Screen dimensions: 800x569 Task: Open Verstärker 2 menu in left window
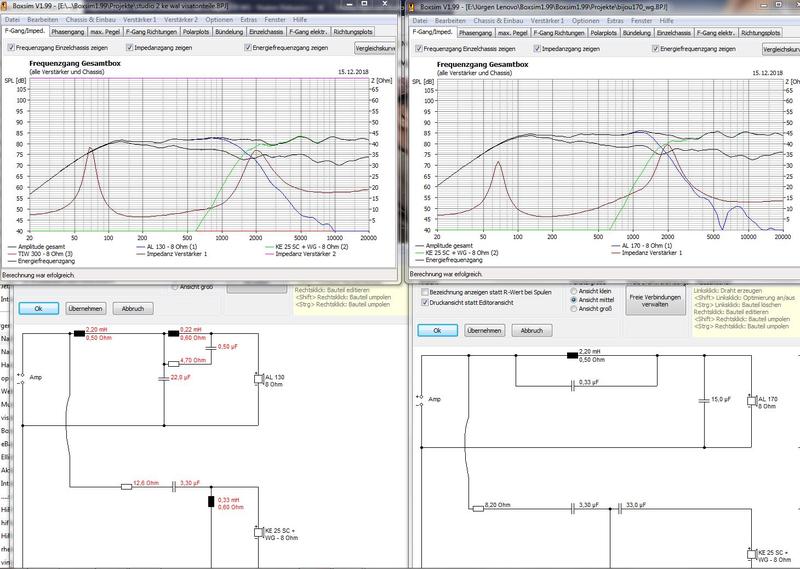point(181,19)
